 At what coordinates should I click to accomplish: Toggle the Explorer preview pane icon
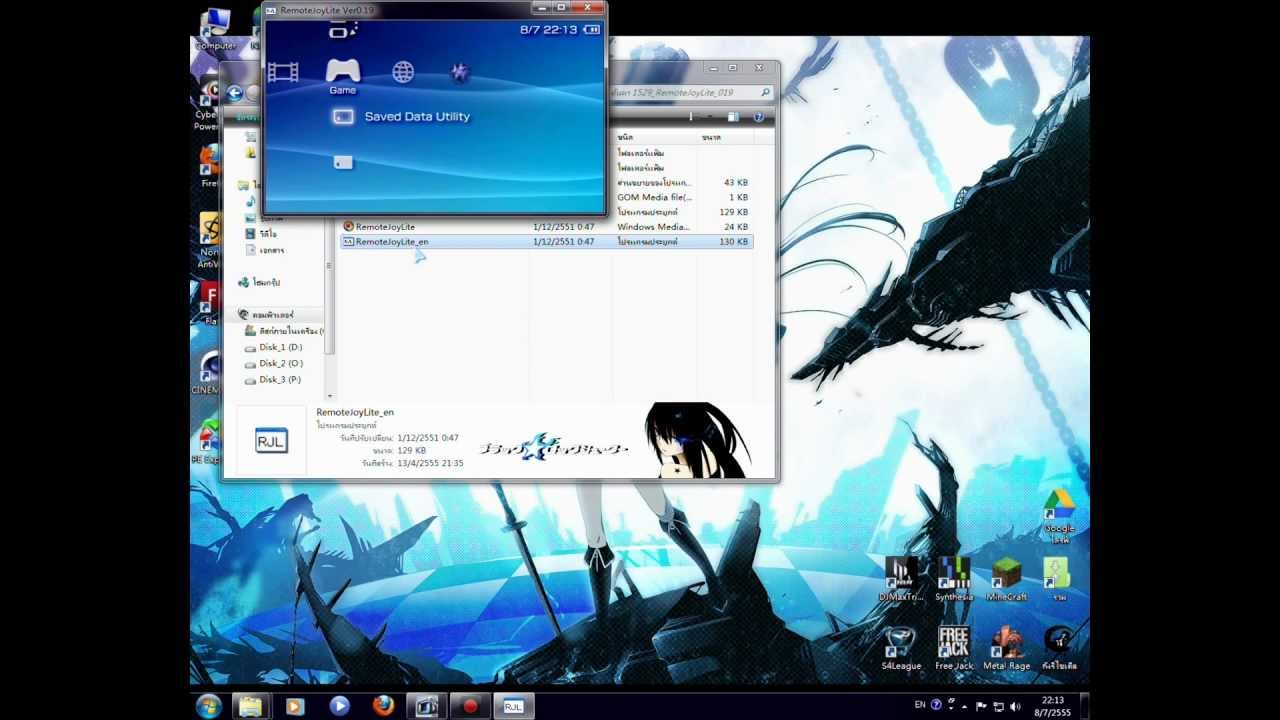tap(733, 117)
